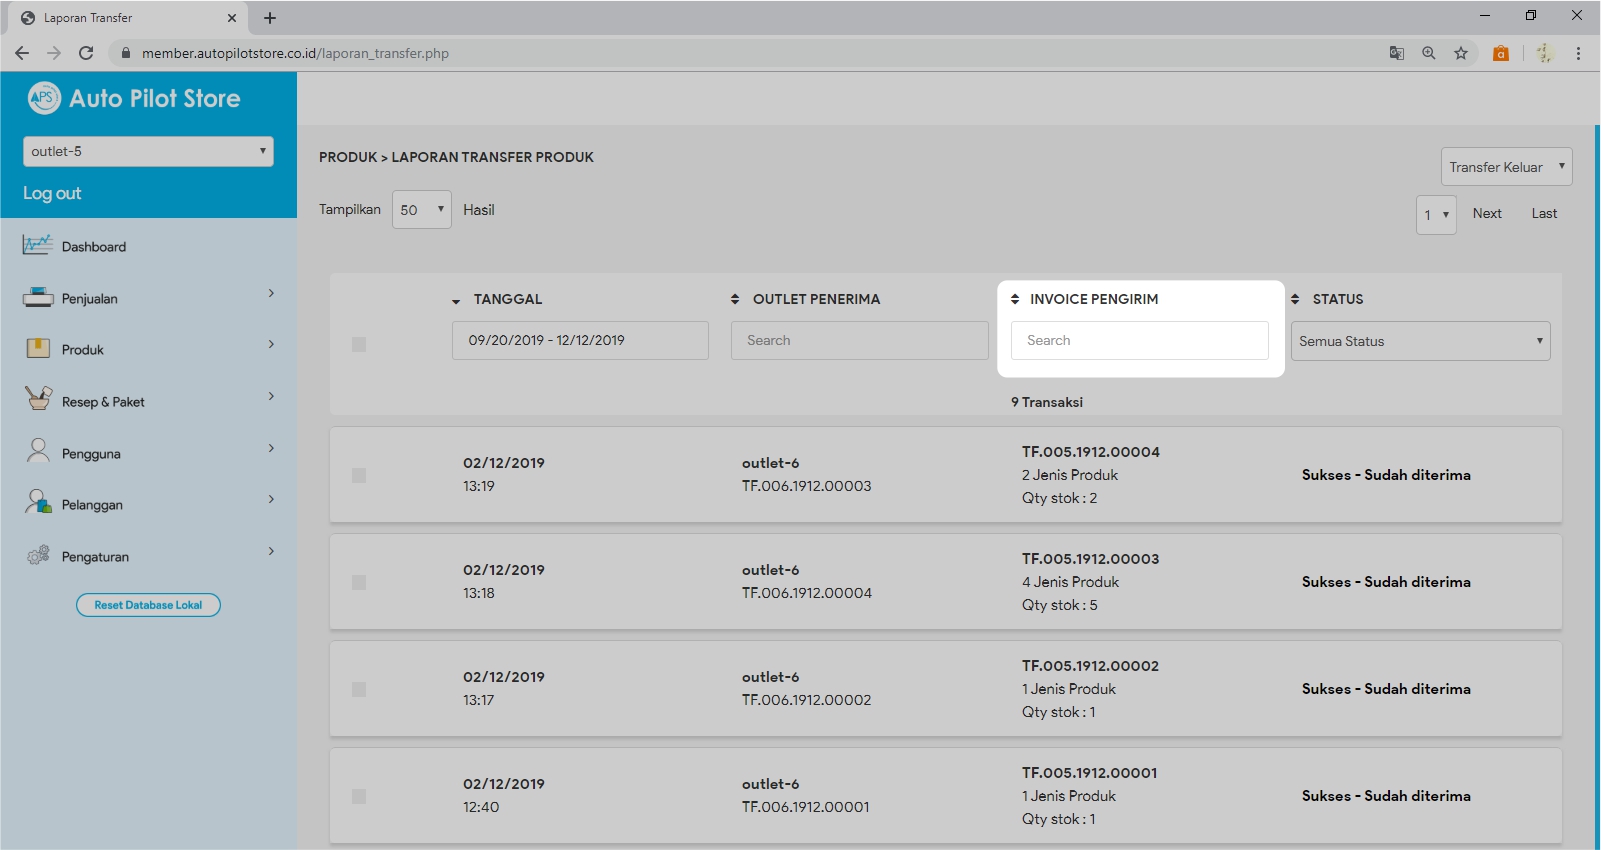Screen dimensions: 1601x850
Task: Click the Resep & Paket mortar icon
Action: point(38,400)
